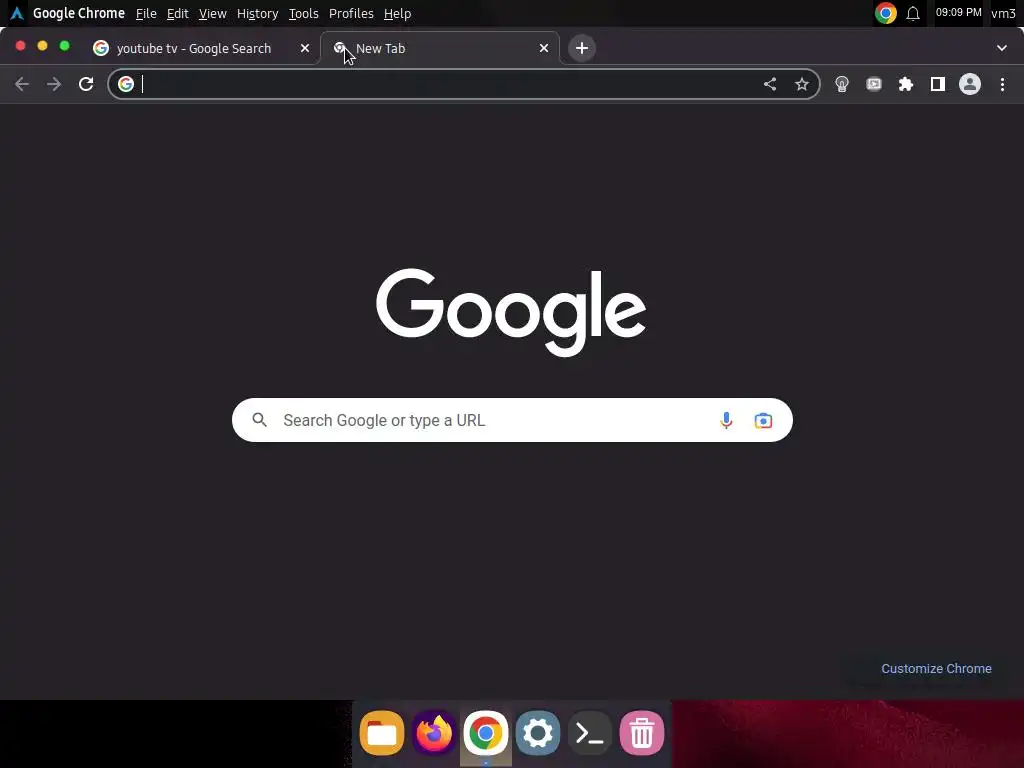The width and height of the screenshot is (1024, 768).
Task: Close the youtube tv search tab
Action: 305,48
